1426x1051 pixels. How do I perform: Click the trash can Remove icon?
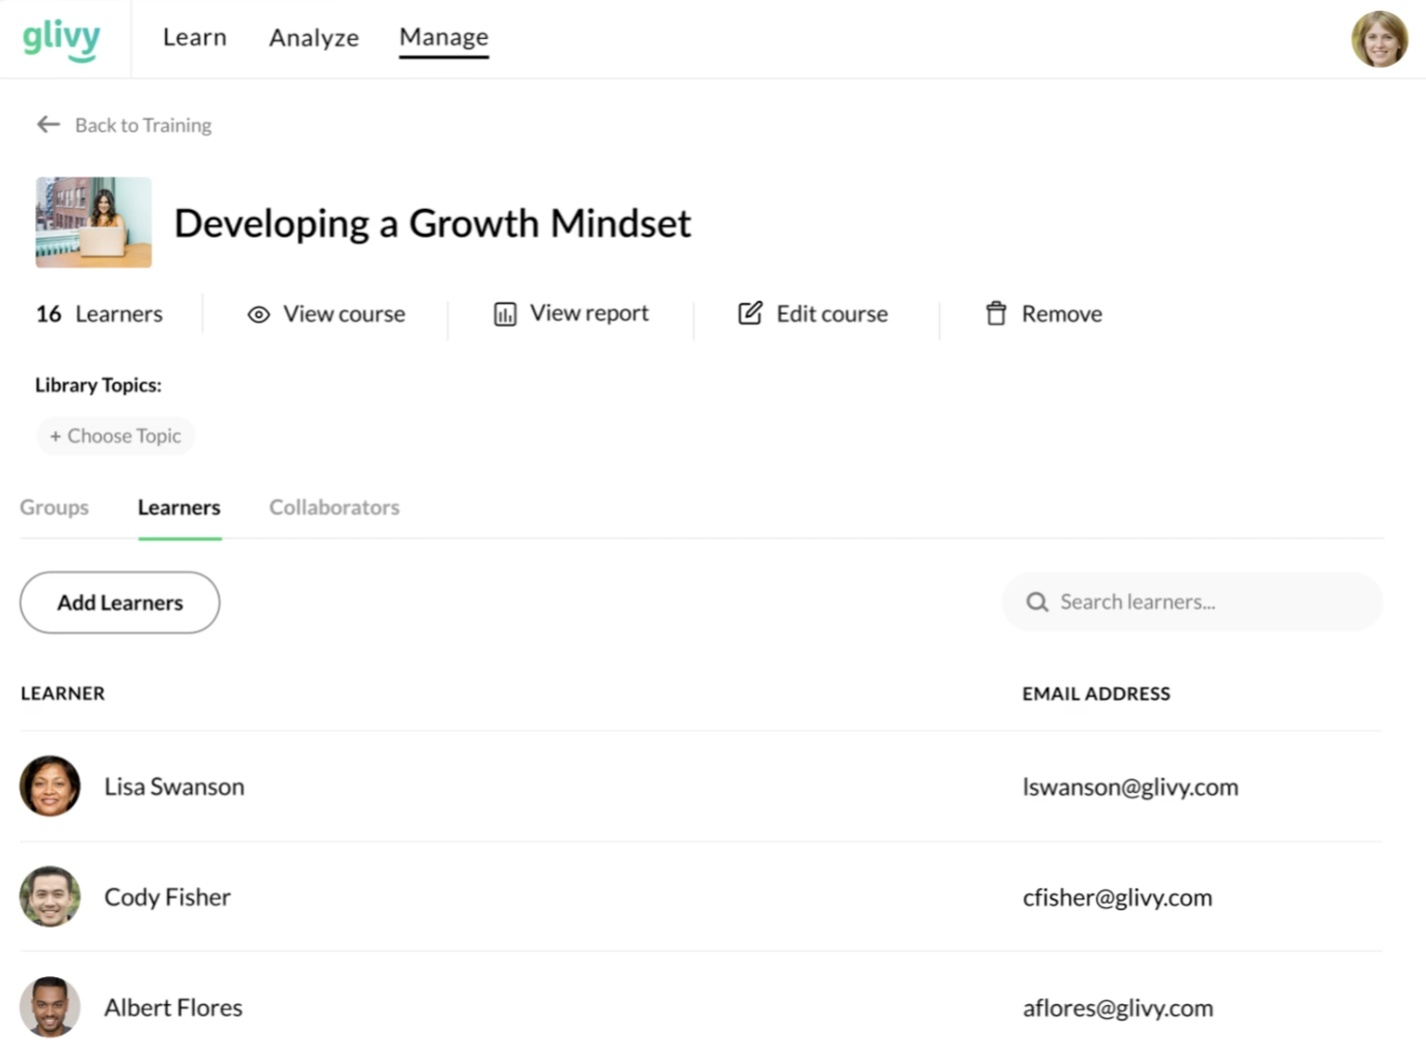[996, 313]
